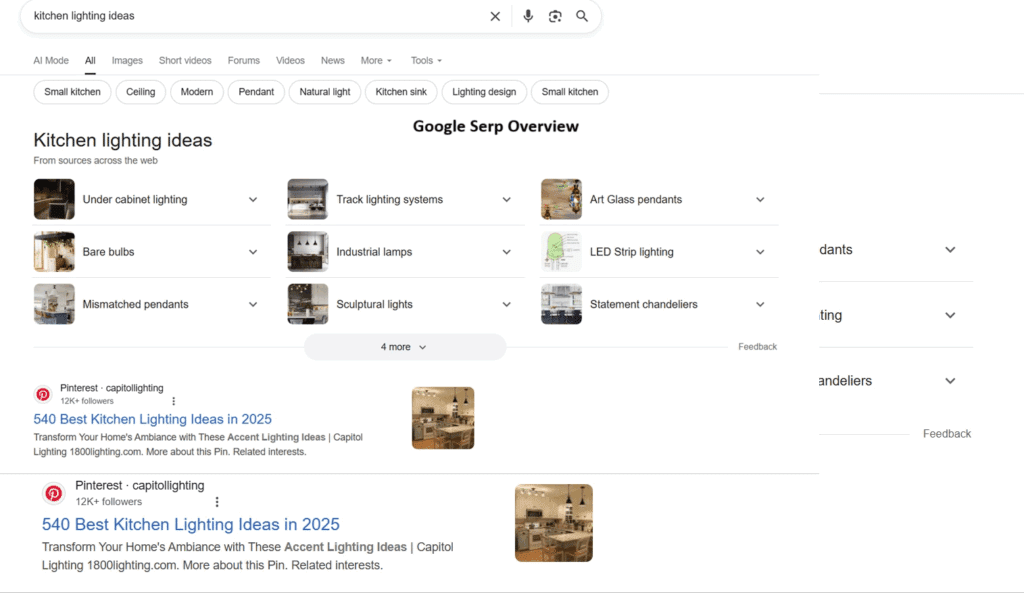
Task: Open Google Lens camera search
Action: point(555,16)
